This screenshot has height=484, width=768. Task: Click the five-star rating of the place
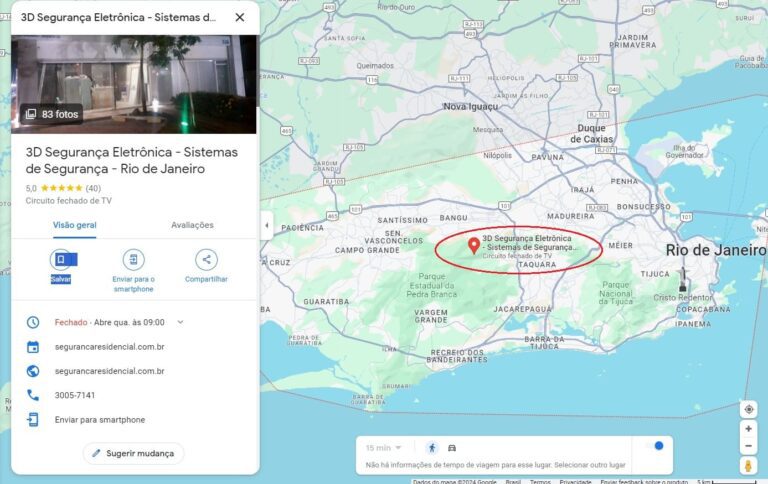pos(62,188)
